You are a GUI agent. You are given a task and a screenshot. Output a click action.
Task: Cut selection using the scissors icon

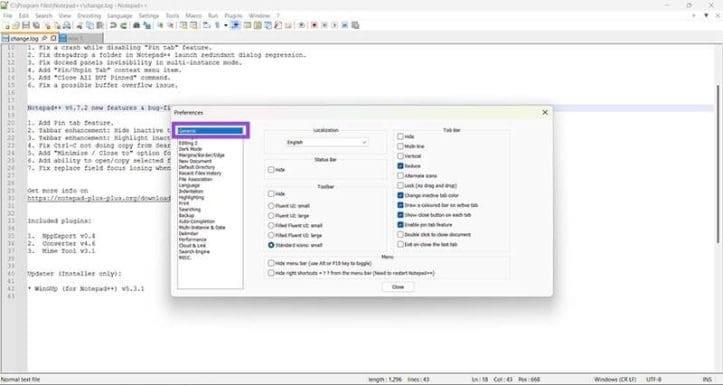pos(80,25)
